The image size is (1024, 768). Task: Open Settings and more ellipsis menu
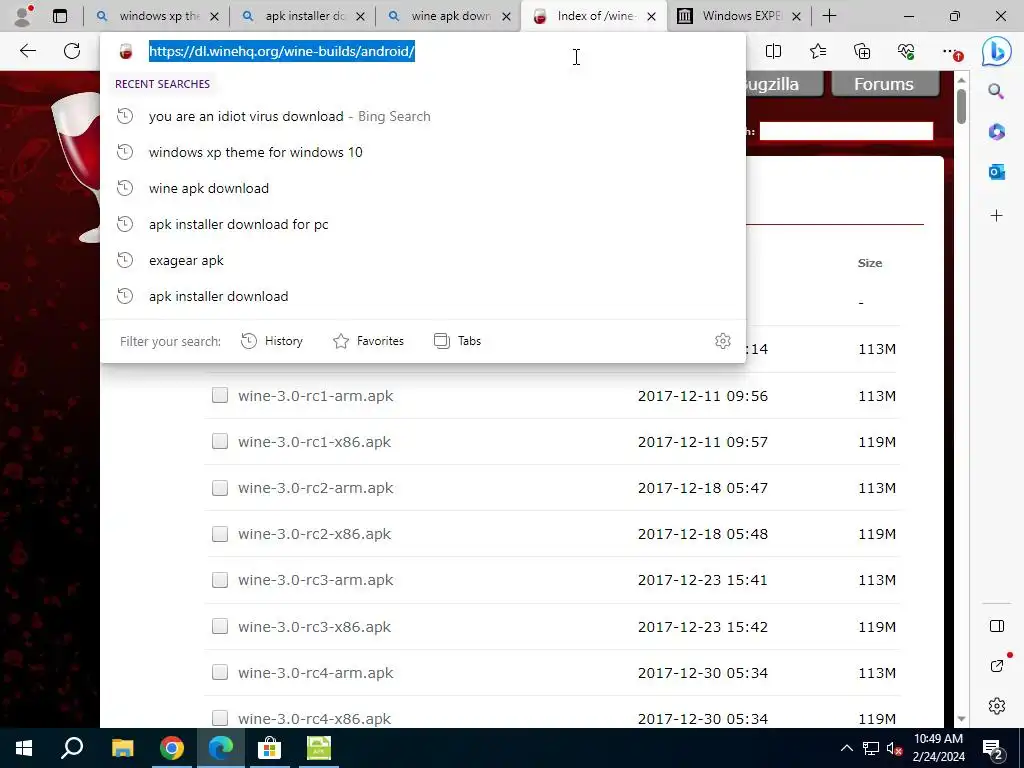(951, 51)
